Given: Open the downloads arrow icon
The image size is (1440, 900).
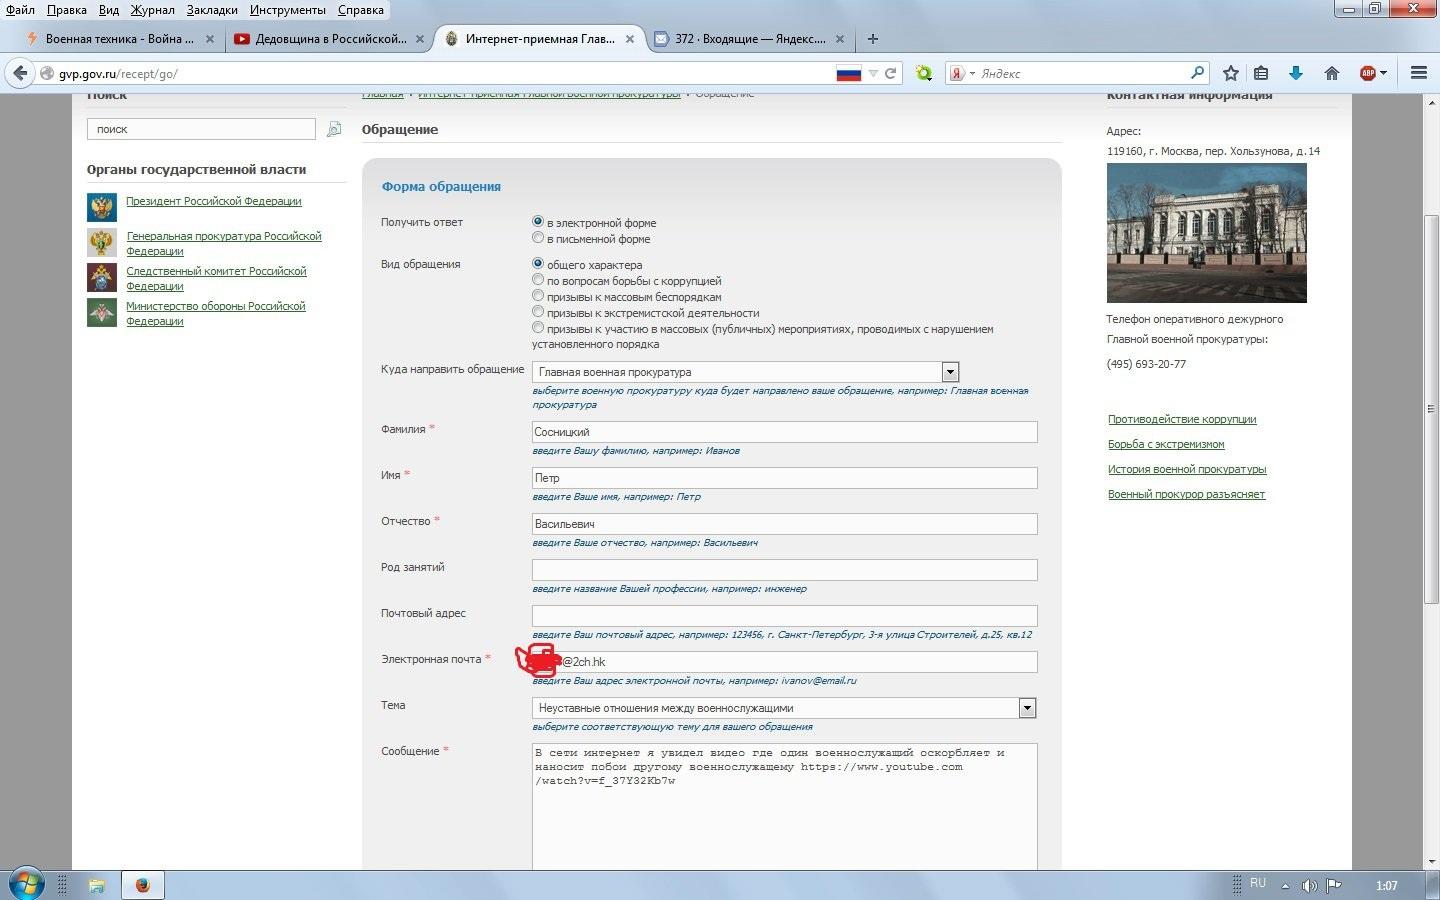Looking at the screenshot, I should point(1296,73).
